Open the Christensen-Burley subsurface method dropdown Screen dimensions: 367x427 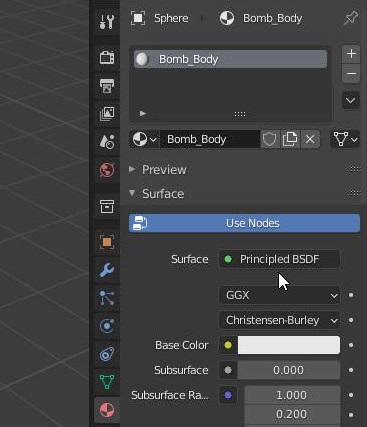279,320
